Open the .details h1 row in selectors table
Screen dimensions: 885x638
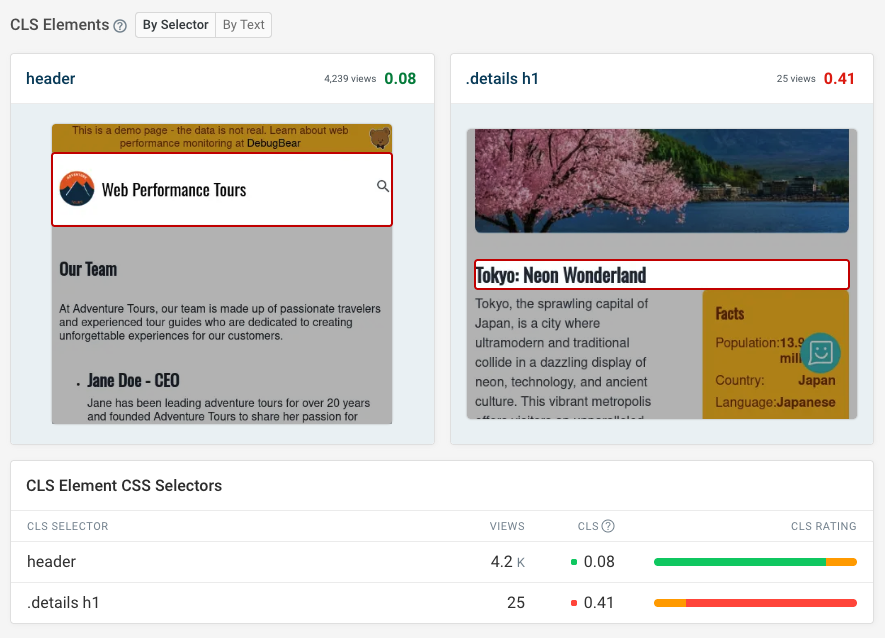(442, 603)
